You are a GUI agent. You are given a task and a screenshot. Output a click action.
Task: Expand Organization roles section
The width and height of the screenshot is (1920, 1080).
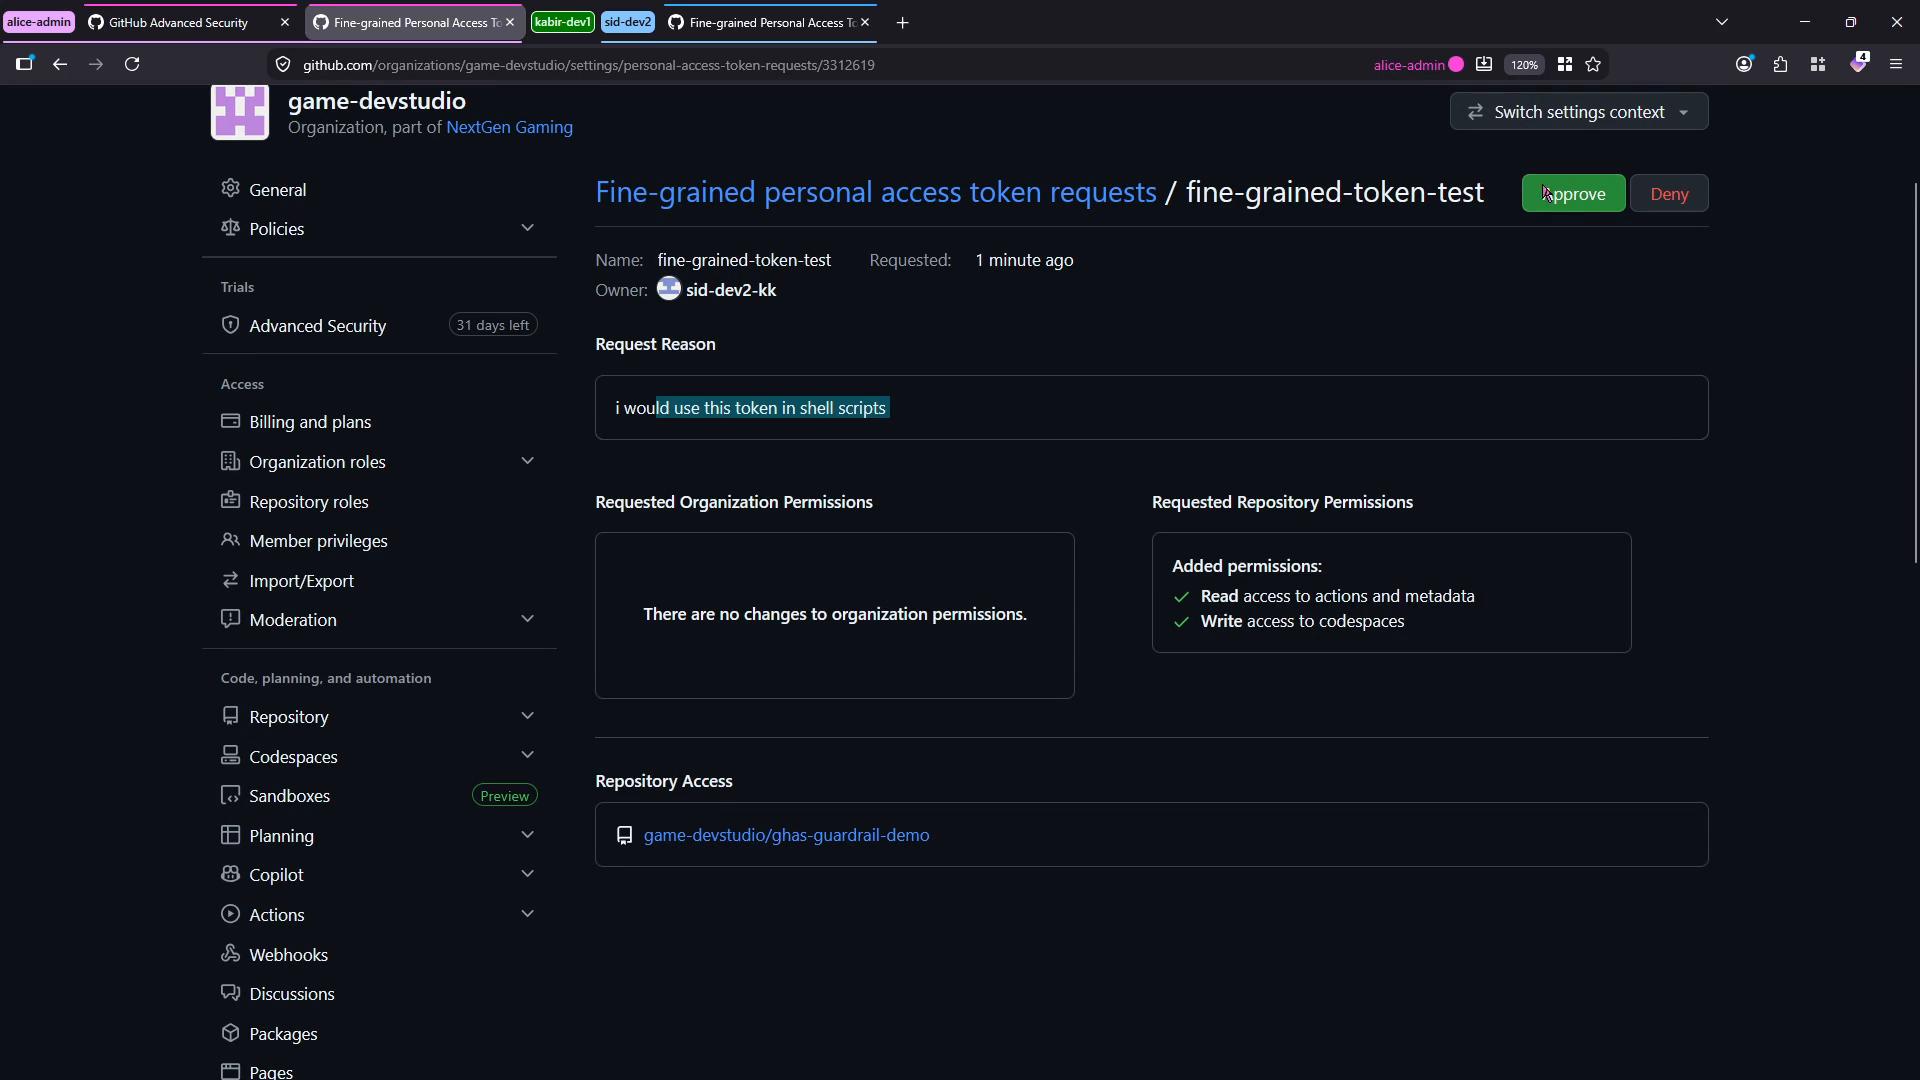pos(527,461)
